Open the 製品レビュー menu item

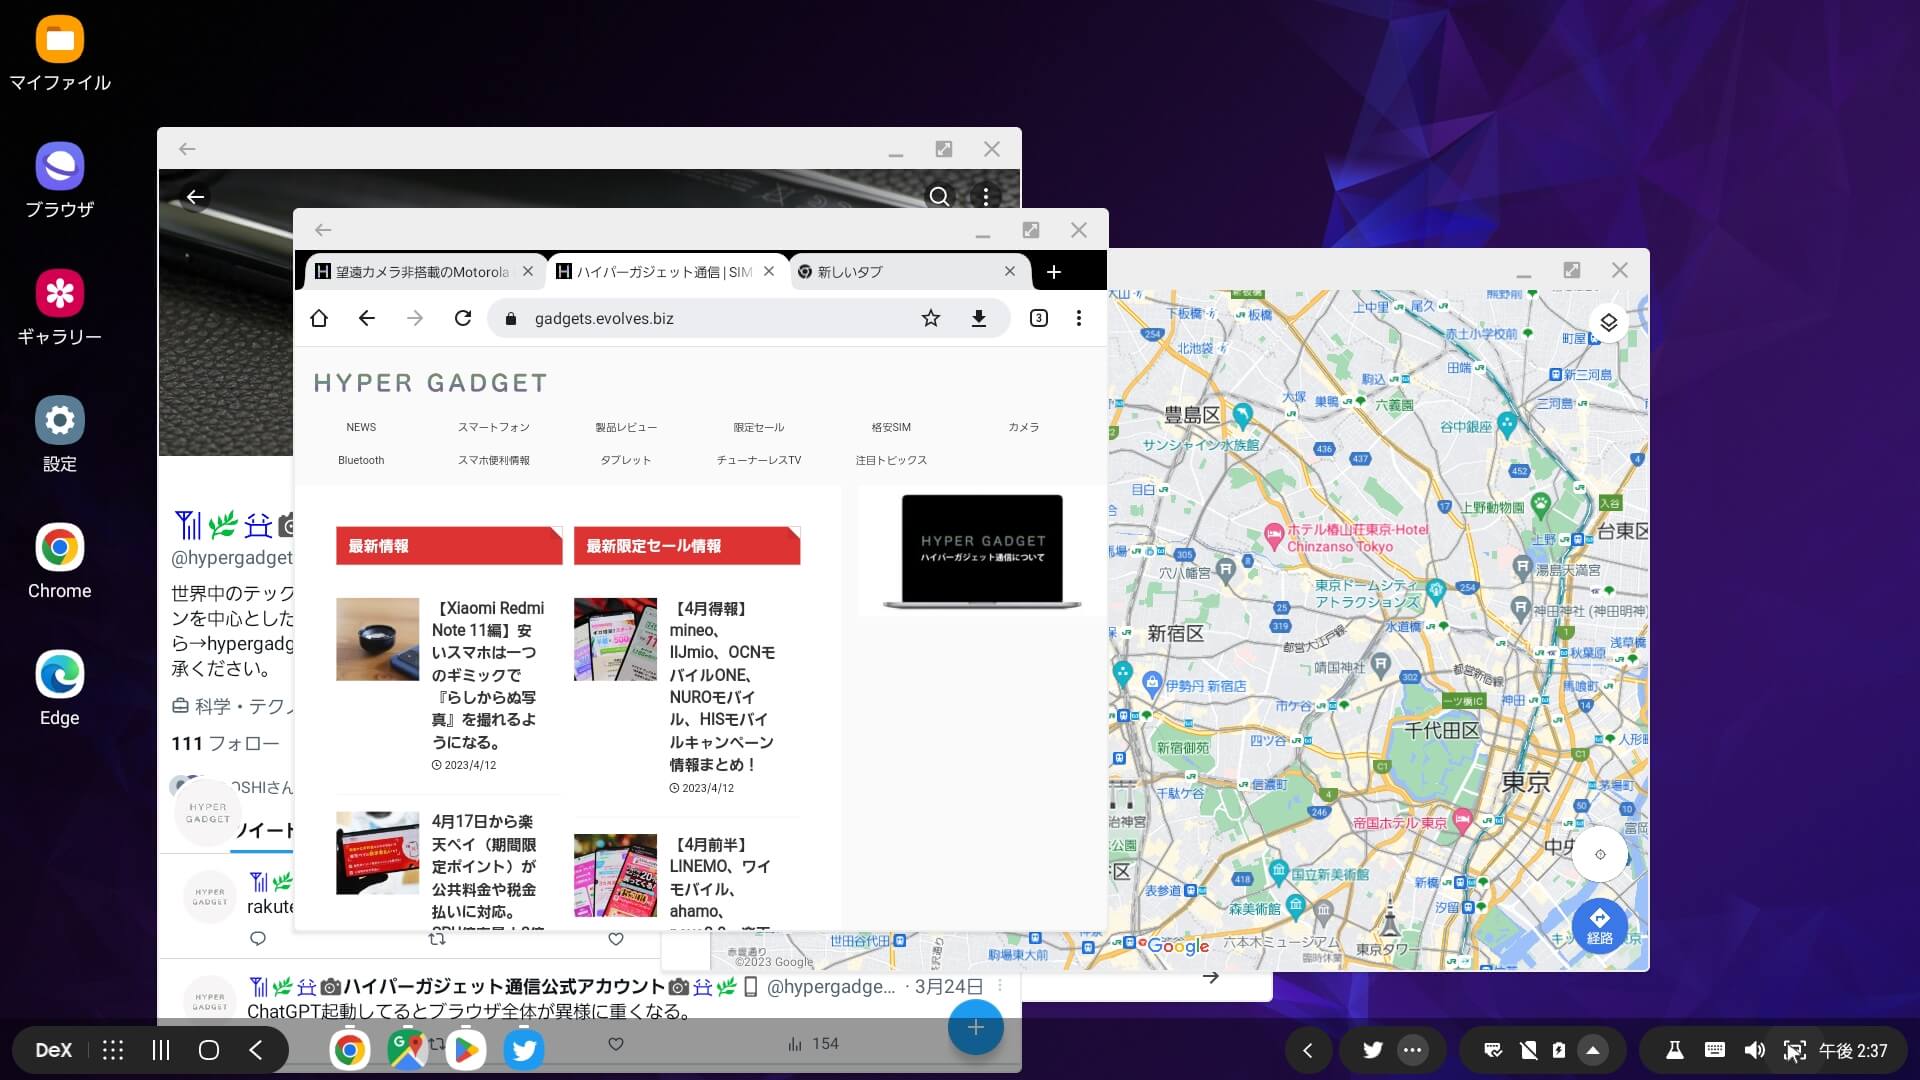(626, 427)
